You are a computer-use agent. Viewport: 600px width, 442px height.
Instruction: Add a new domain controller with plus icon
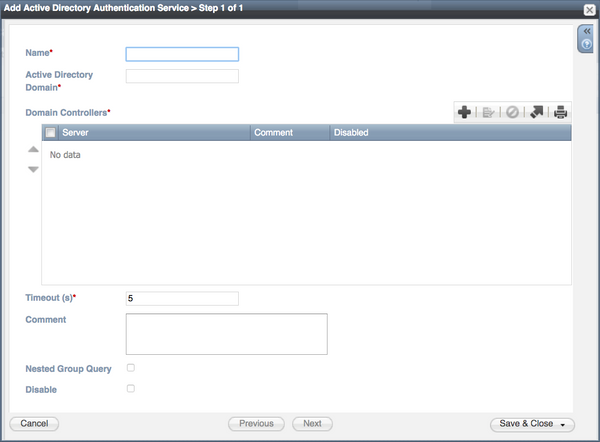pos(464,112)
